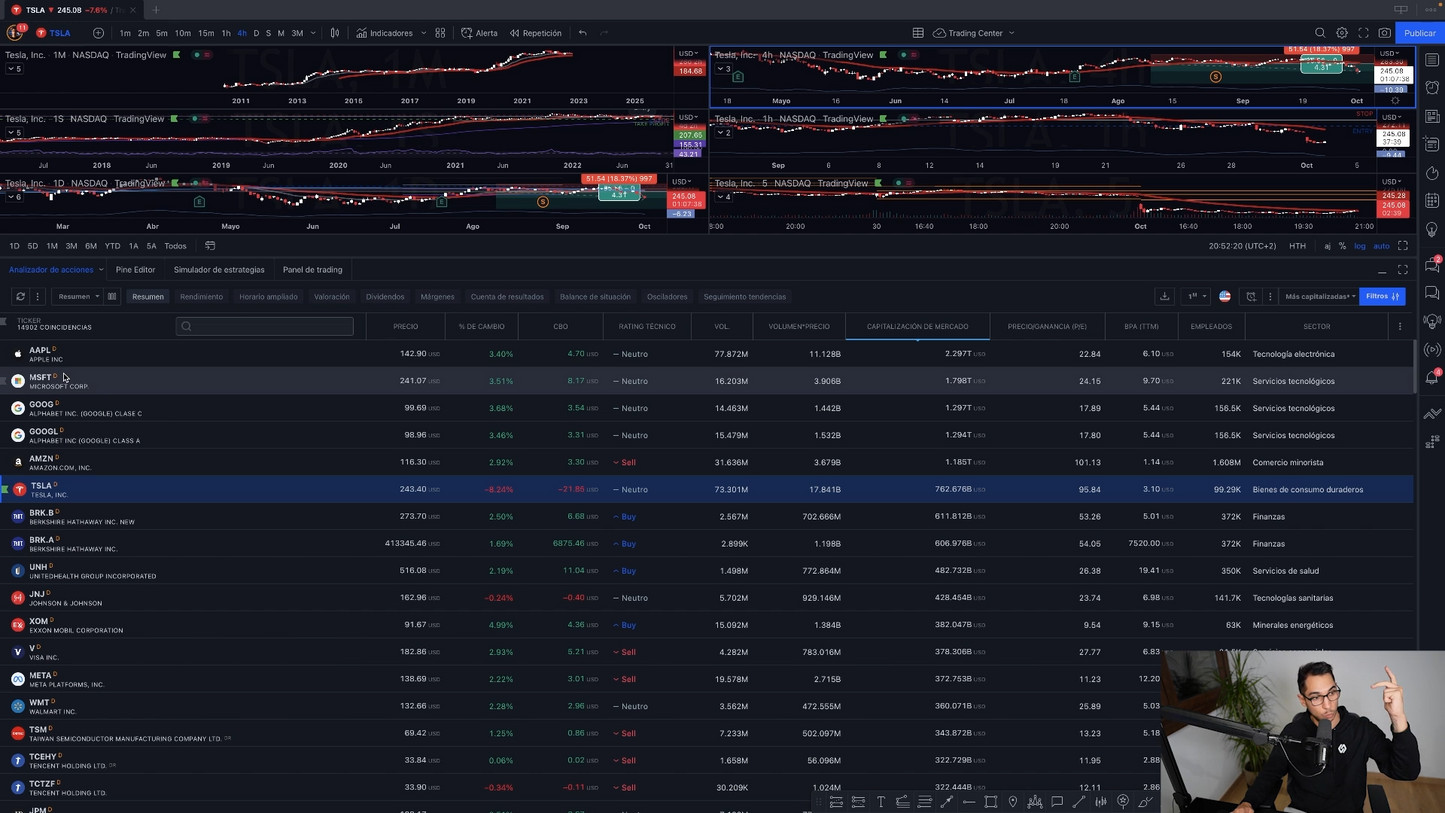Toggle the 'aj' adjust data option
This screenshot has height=813, width=1445.
[1327, 246]
